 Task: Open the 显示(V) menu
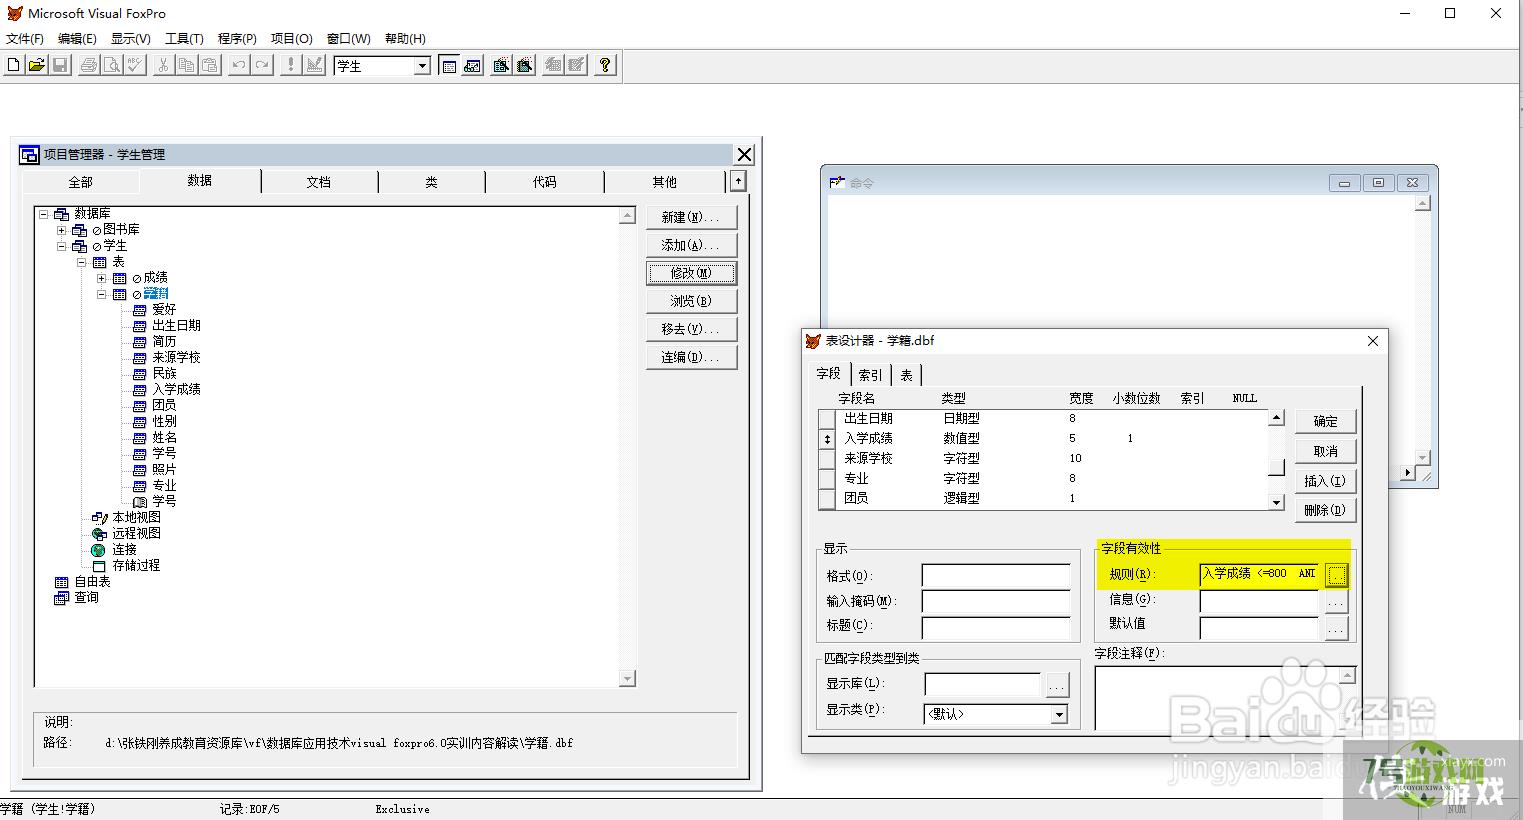coord(130,39)
